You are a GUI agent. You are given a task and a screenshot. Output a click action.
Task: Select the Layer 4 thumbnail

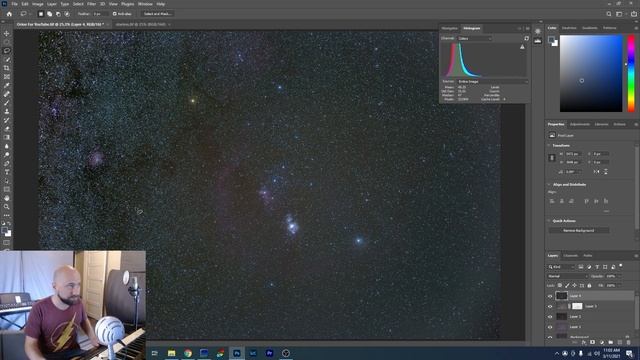click(562, 296)
